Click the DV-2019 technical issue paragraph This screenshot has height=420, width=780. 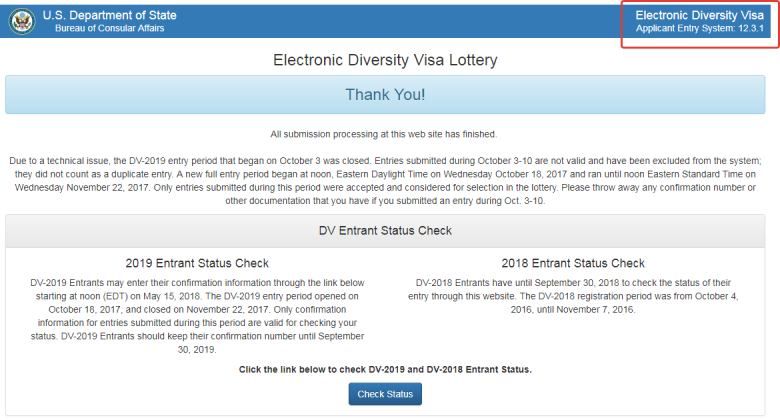(385, 181)
